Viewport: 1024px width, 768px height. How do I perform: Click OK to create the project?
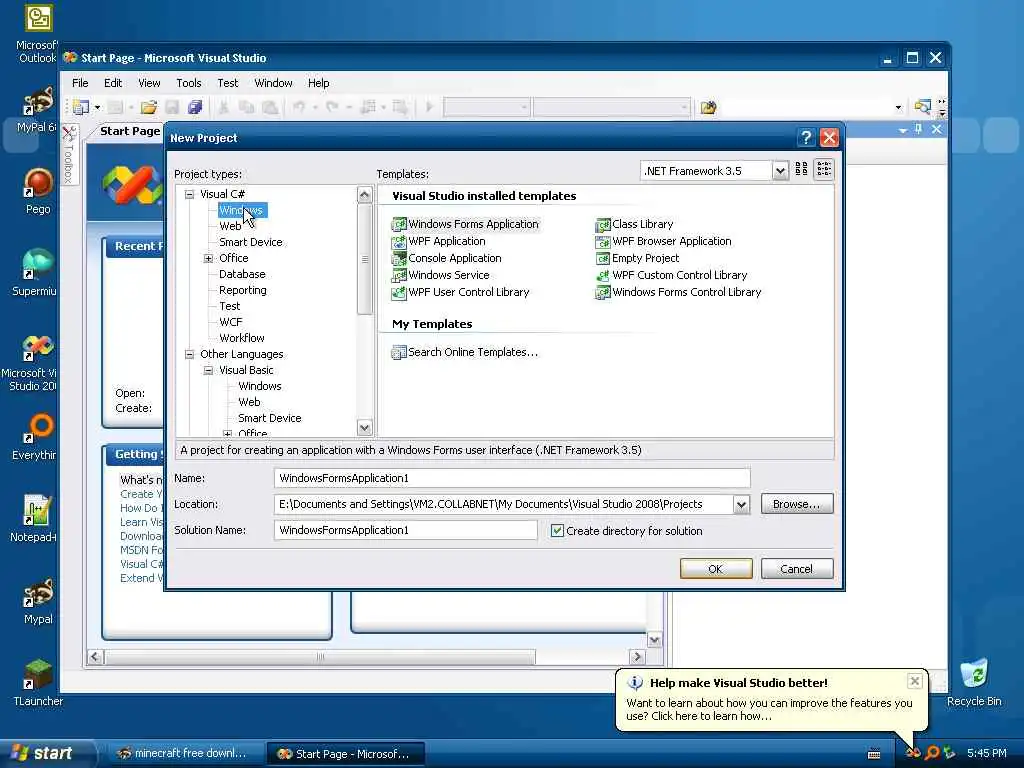coord(716,569)
